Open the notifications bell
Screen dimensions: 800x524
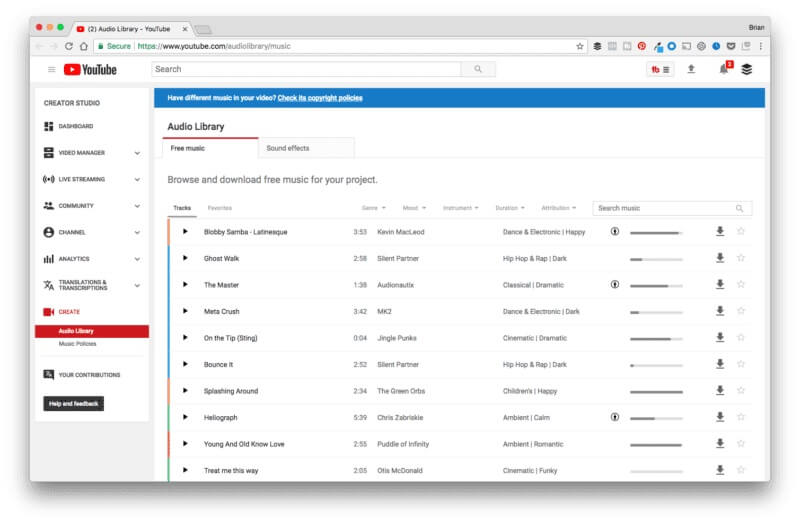[724, 69]
